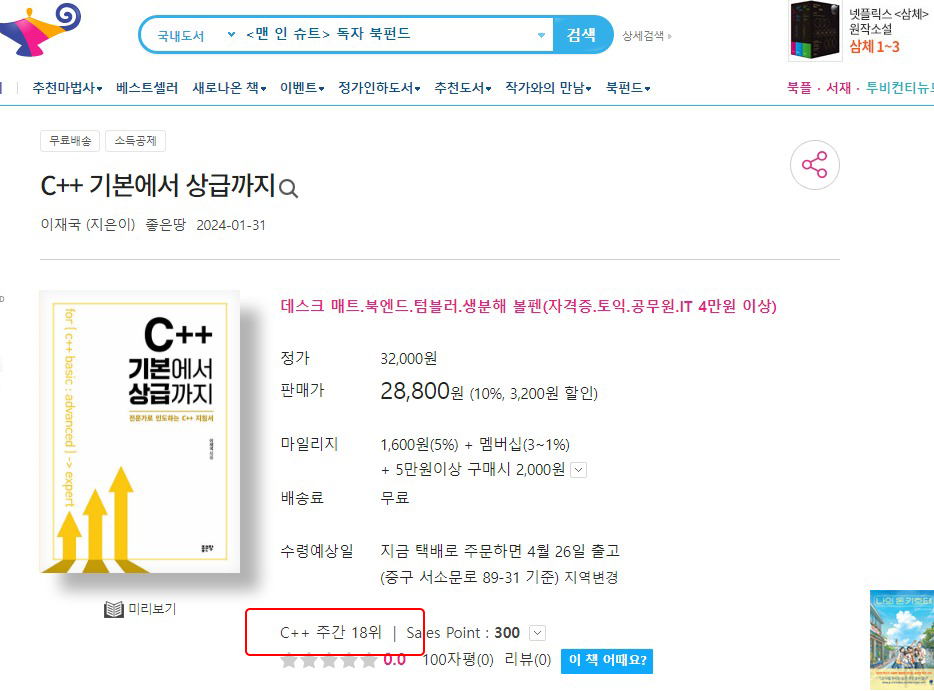Expand the search suggestions dropdown arrow
934x691 pixels.
(x=541, y=35)
